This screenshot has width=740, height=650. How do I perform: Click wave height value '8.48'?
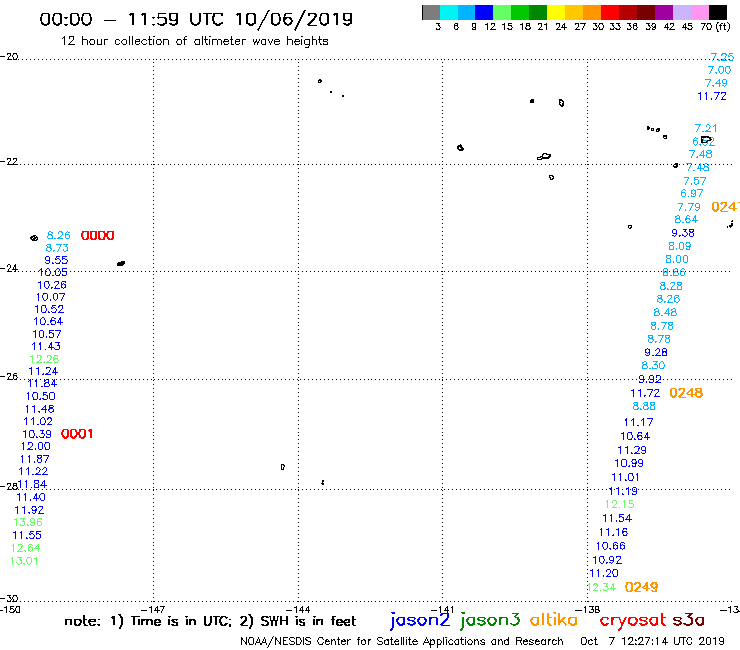click(665, 312)
